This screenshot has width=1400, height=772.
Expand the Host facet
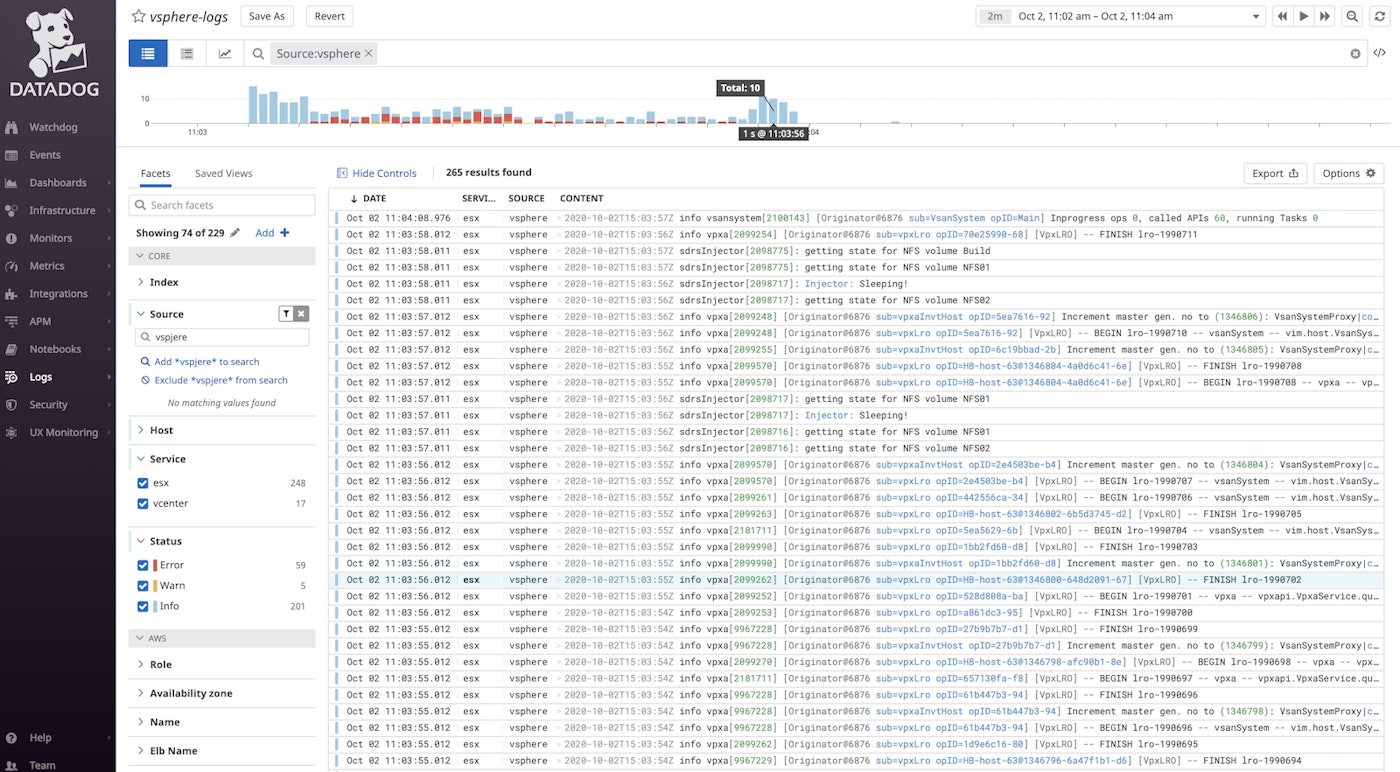point(161,430)
